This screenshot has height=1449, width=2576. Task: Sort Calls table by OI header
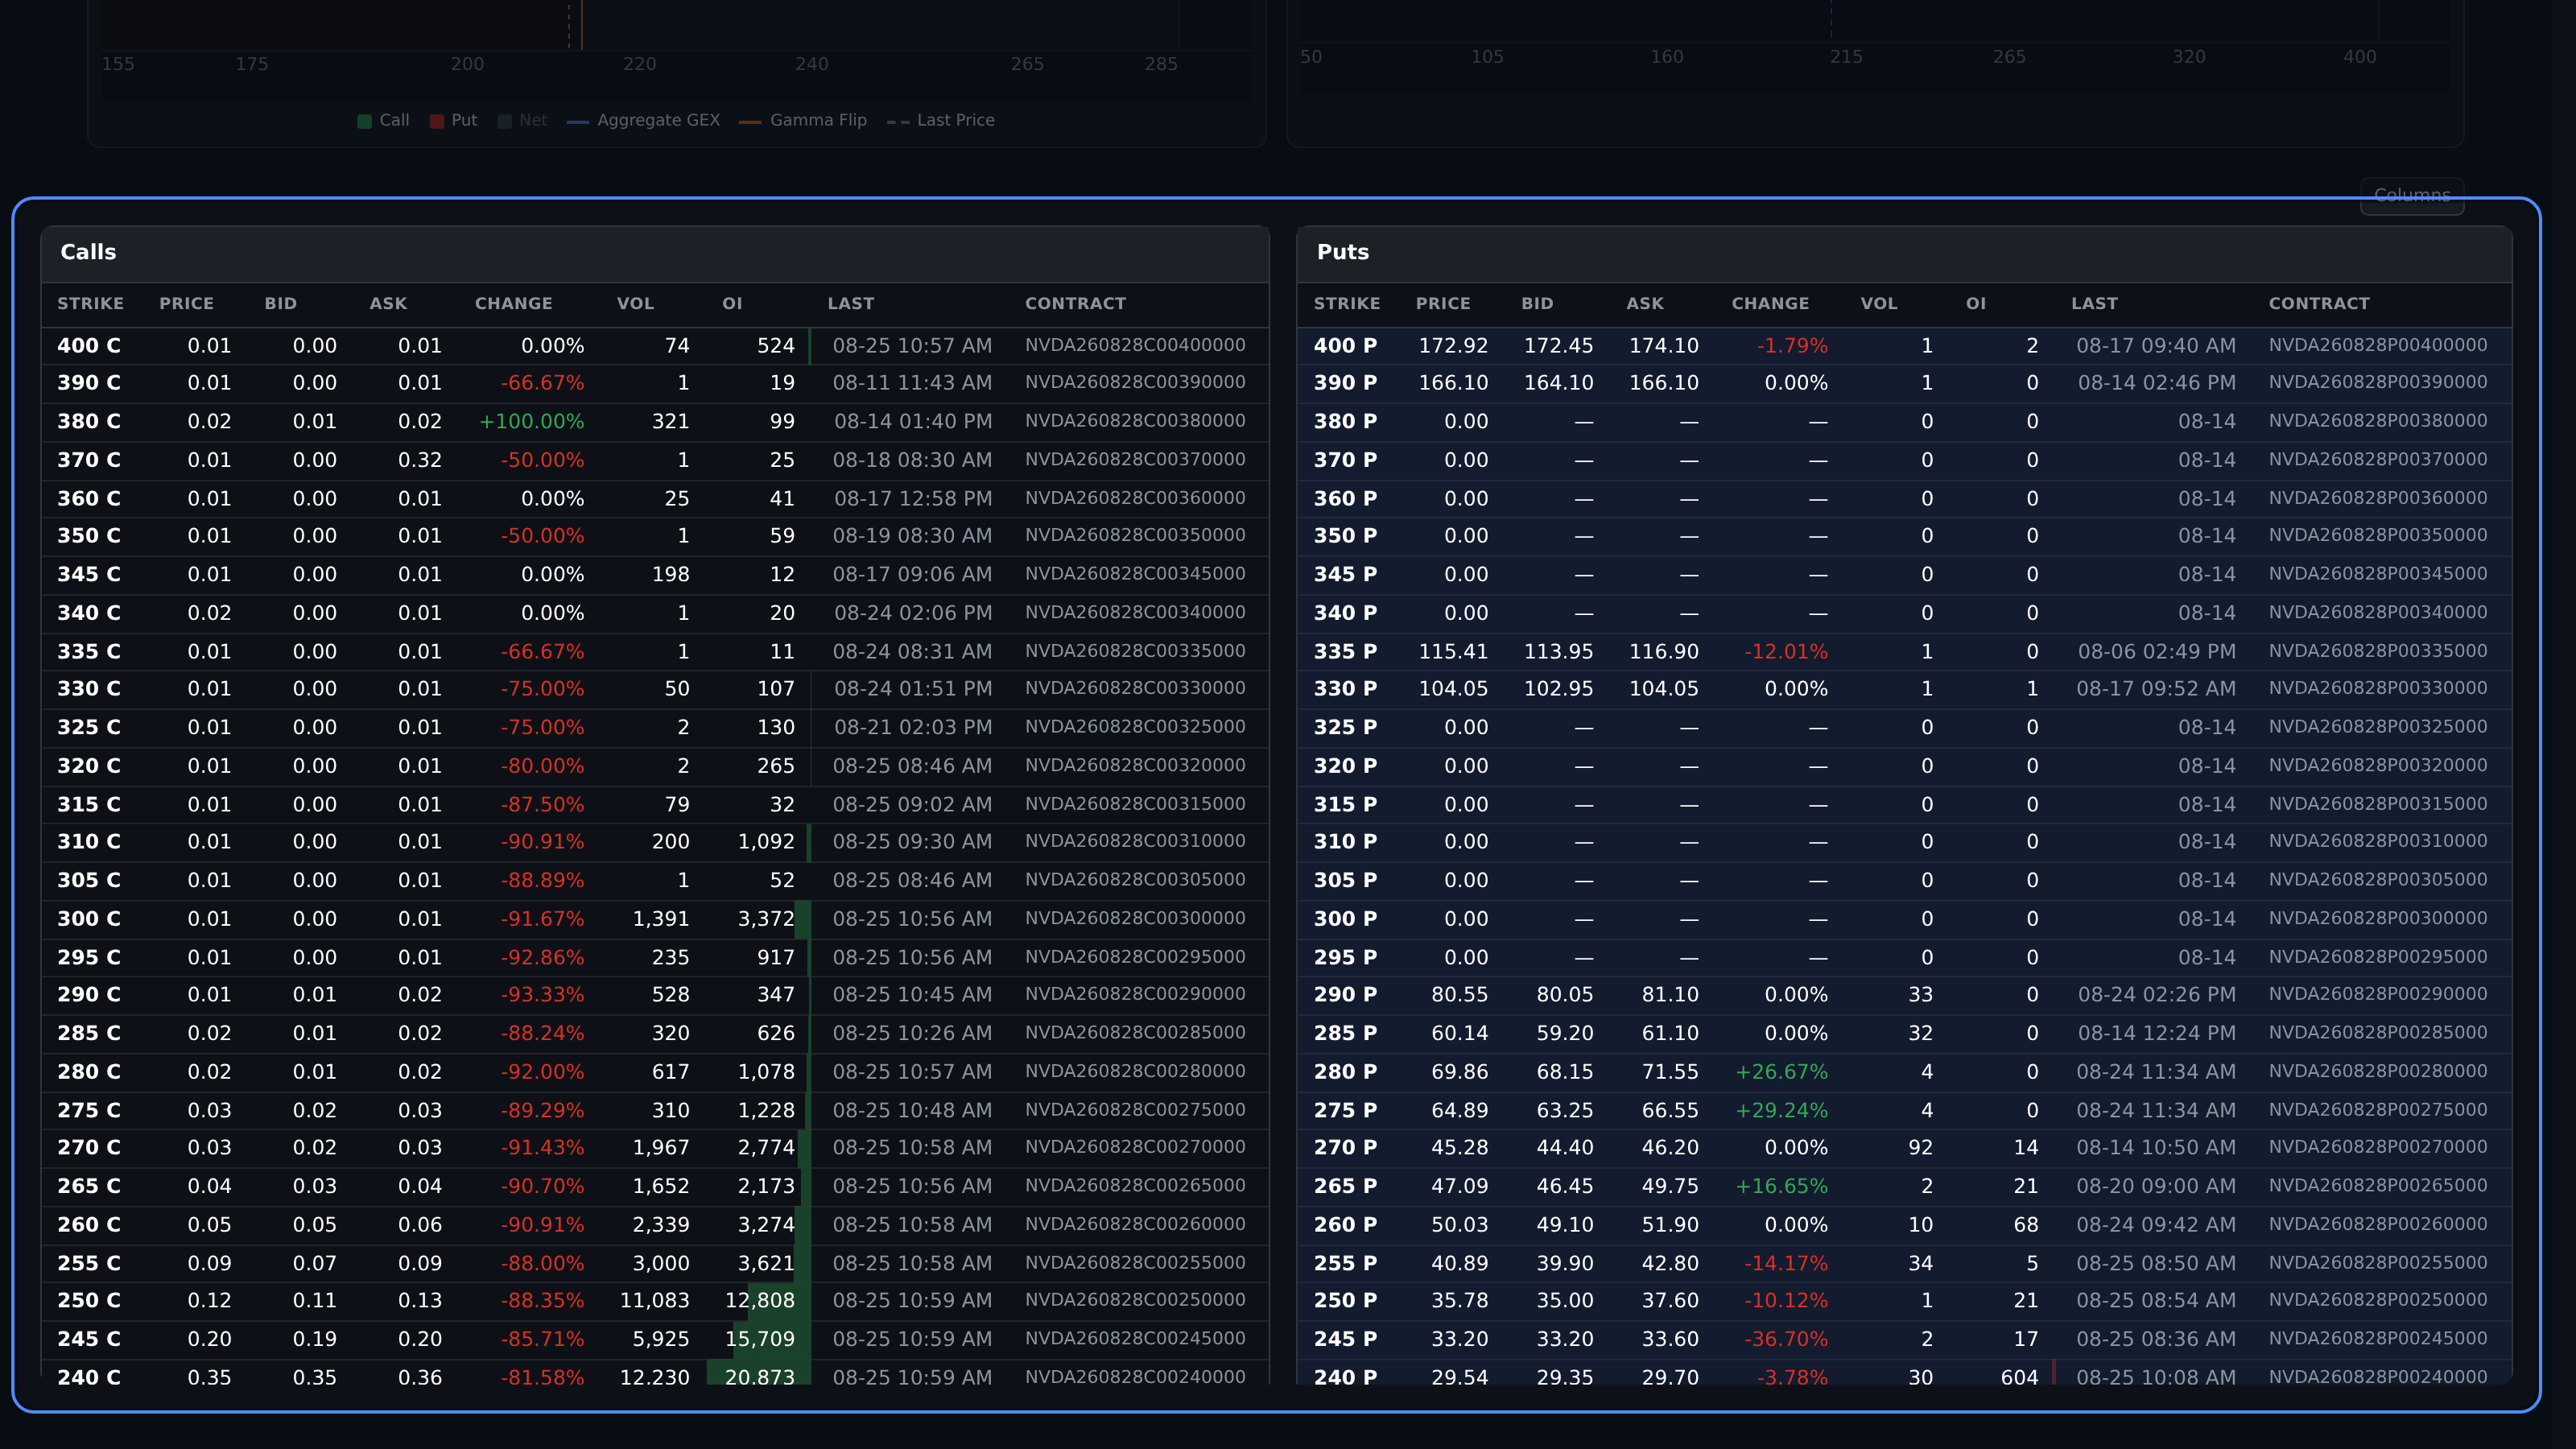click(732, 303)
